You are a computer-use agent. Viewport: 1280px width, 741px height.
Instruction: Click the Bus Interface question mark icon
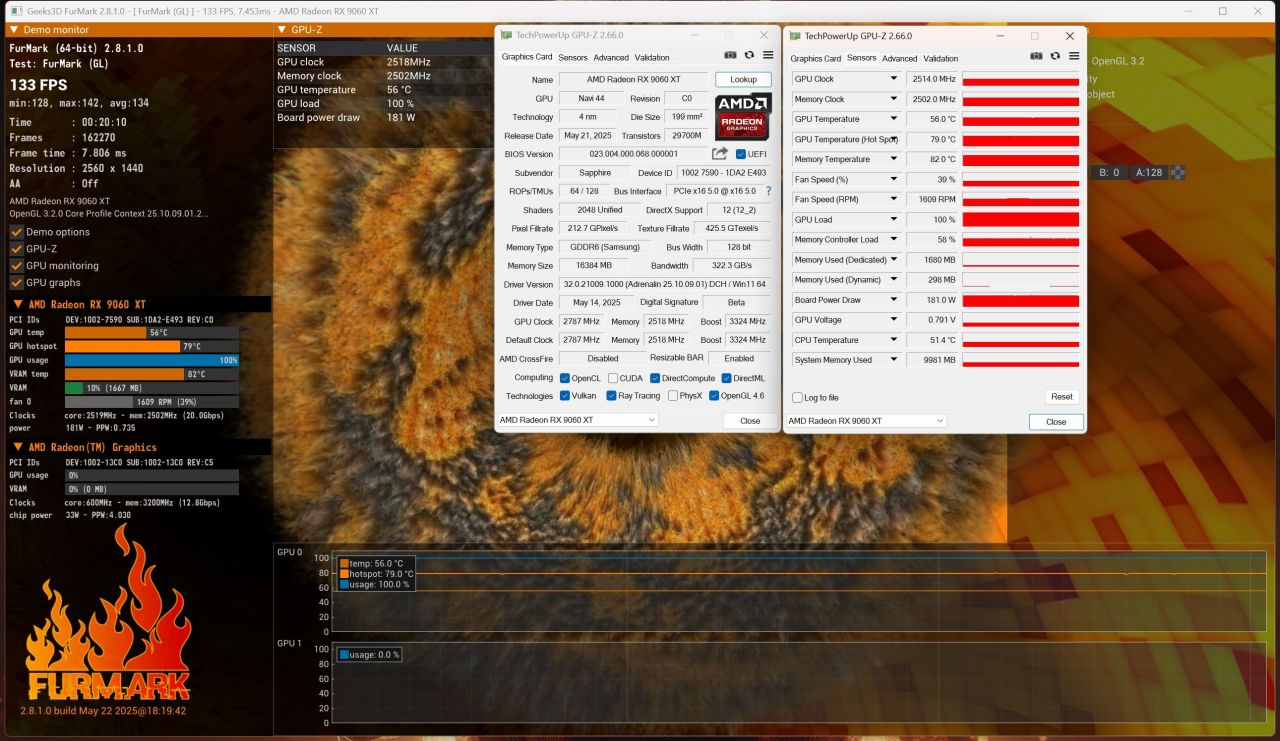[x=768, y=191]
